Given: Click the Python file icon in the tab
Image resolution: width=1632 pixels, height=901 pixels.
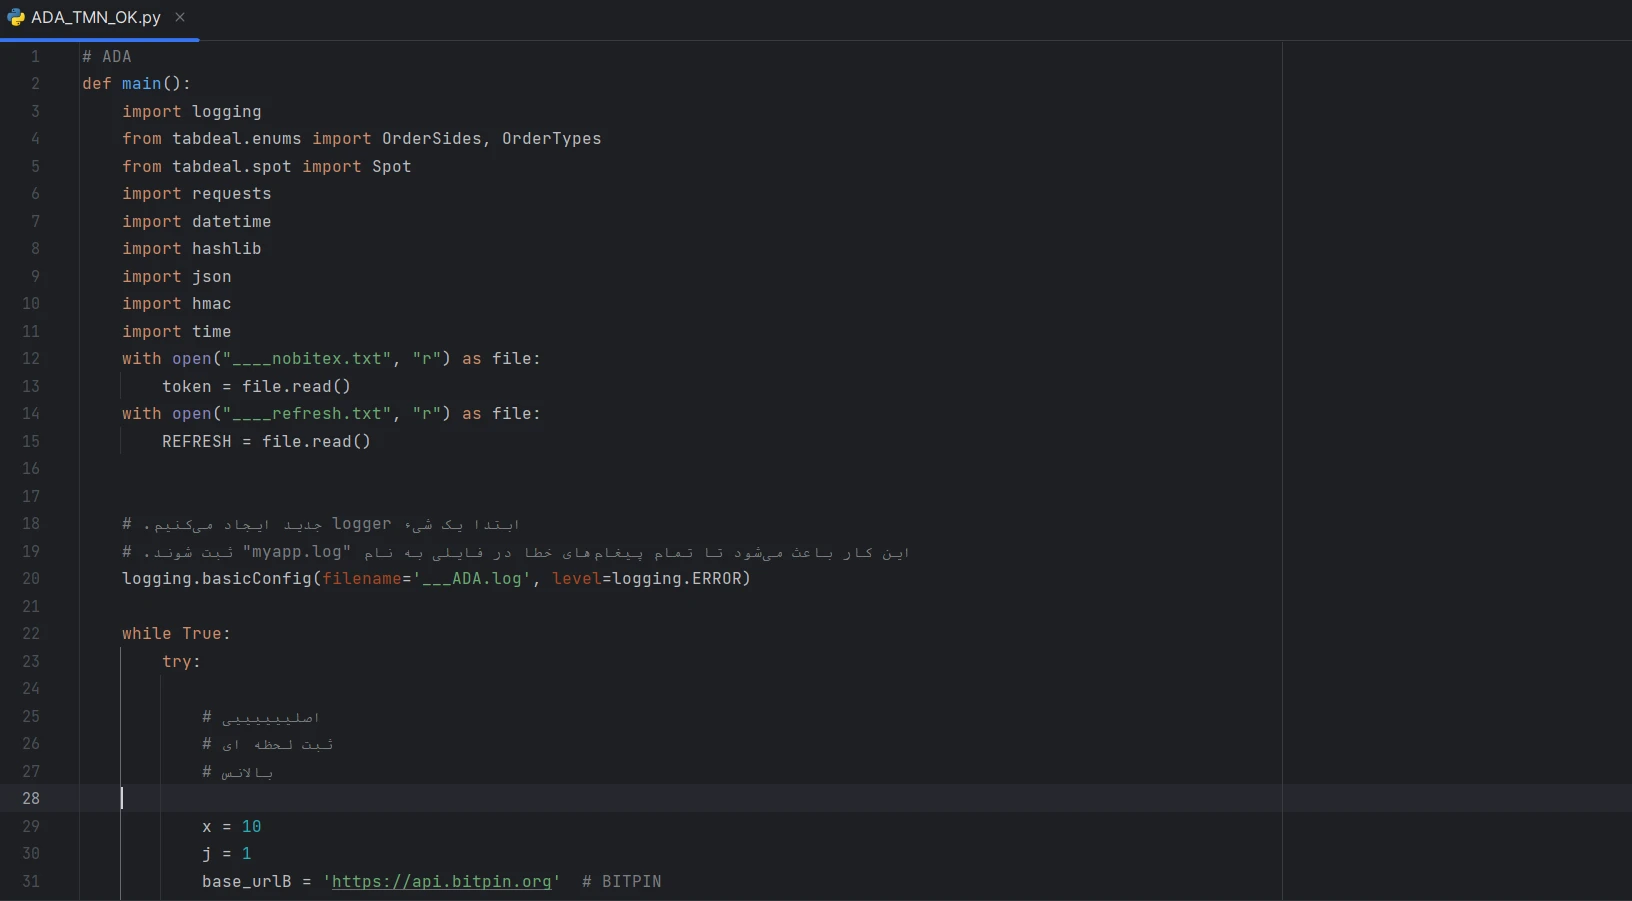Looking at the screenshot, I should click(x=16, y=17).
